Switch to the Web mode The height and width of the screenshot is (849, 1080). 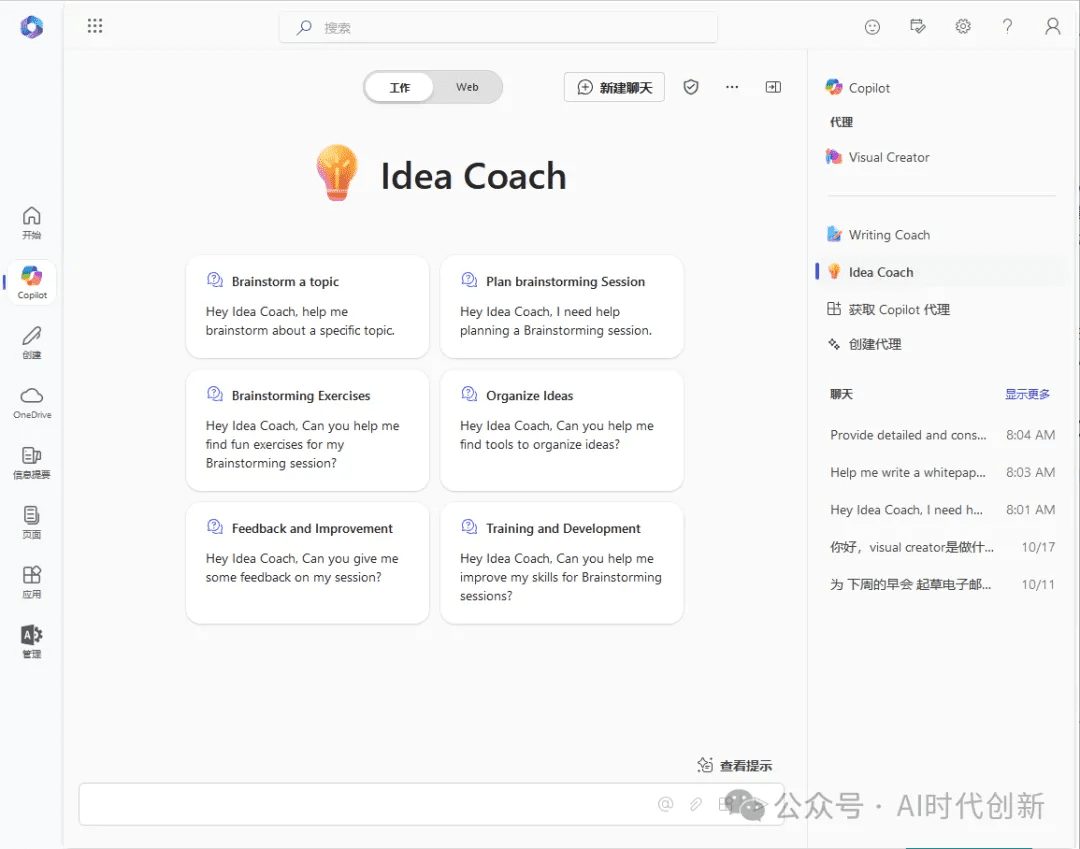click(x=467, y=87)
